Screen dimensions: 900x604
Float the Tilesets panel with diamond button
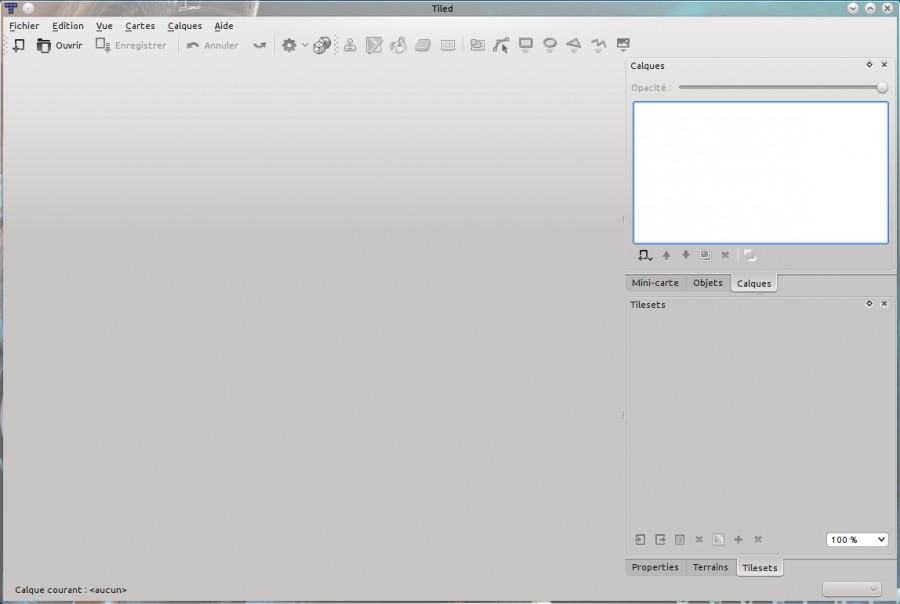pyautogui.click(x=869, y=304)
